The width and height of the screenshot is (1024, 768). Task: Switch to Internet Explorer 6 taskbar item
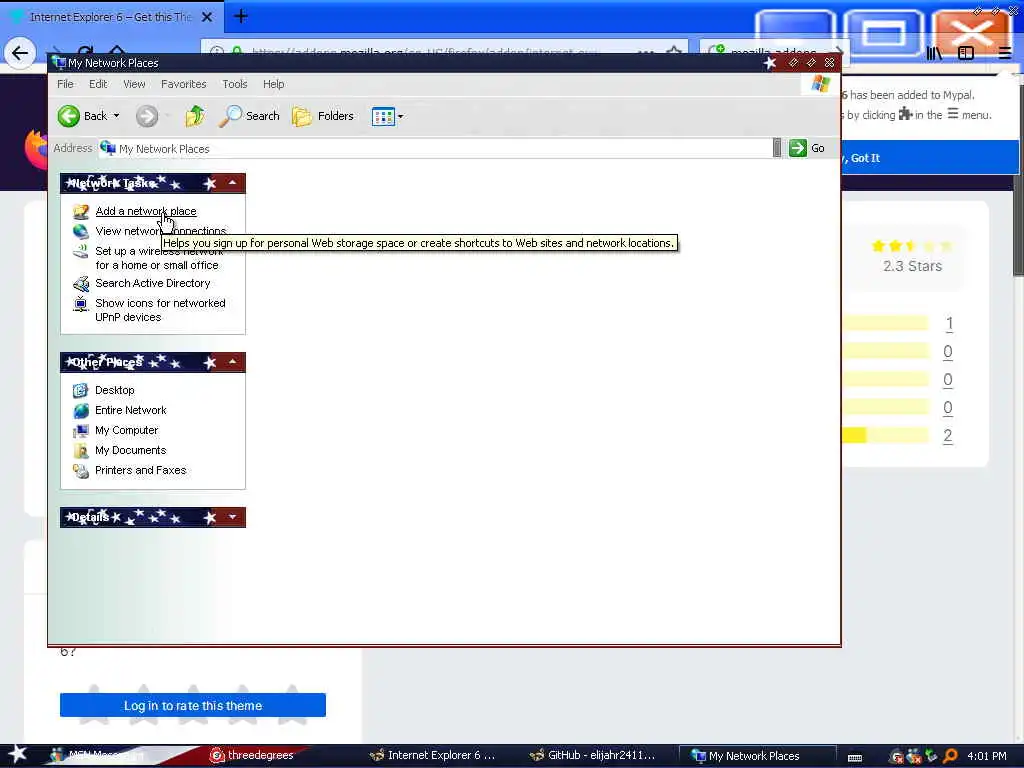(x=432, y=756)
